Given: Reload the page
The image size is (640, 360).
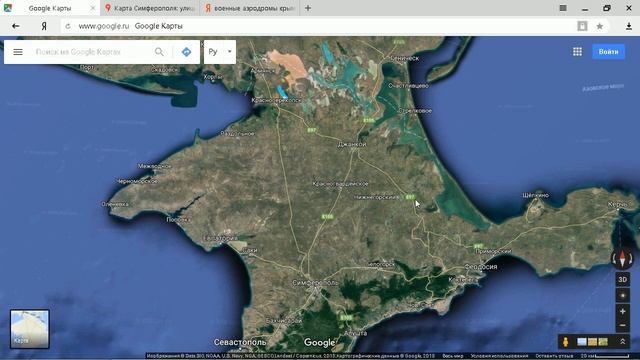Looking at the screenshot, I should tap(68, 26).
